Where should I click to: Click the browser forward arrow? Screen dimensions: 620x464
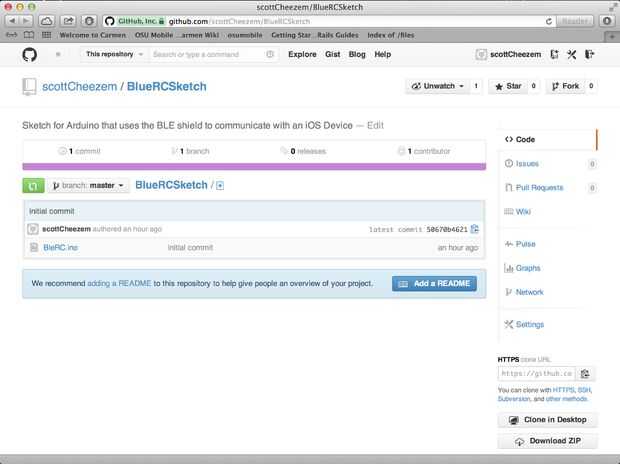(x=26, y=21)
